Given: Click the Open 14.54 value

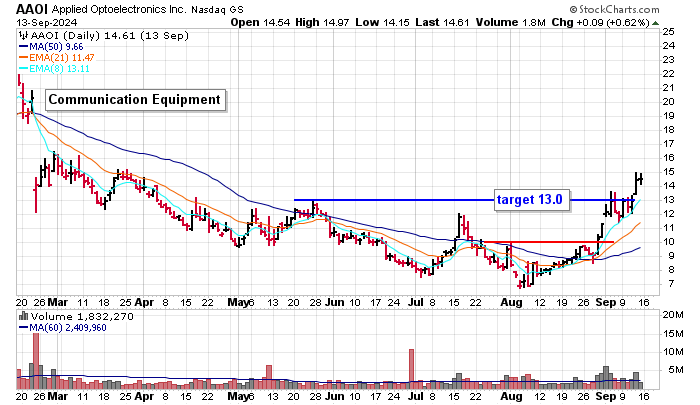Looking at the screenshot, I should click(x=260, y=22).
